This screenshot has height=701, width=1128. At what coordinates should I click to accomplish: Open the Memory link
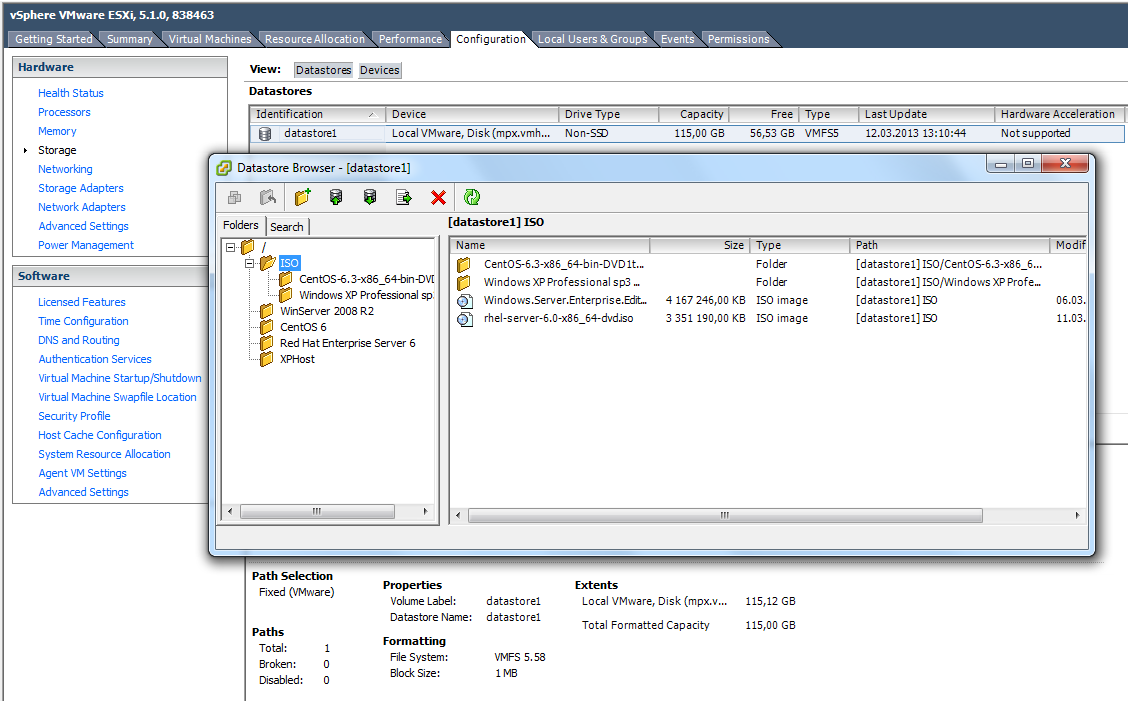[x=57, y=131]
